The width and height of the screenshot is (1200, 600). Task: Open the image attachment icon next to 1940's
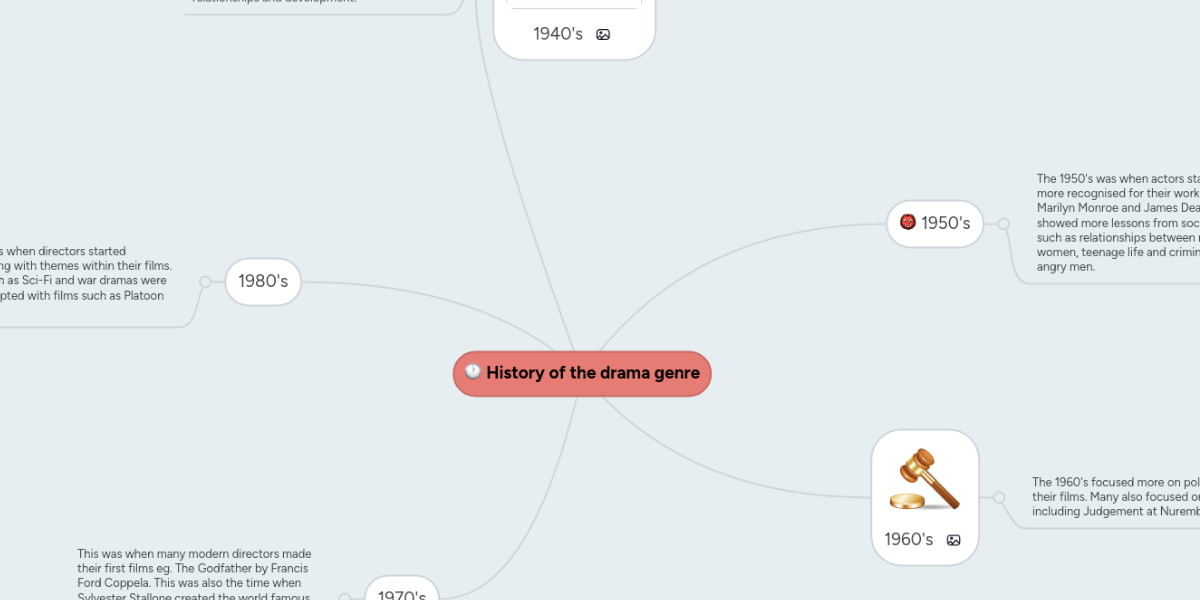point(603,34)
